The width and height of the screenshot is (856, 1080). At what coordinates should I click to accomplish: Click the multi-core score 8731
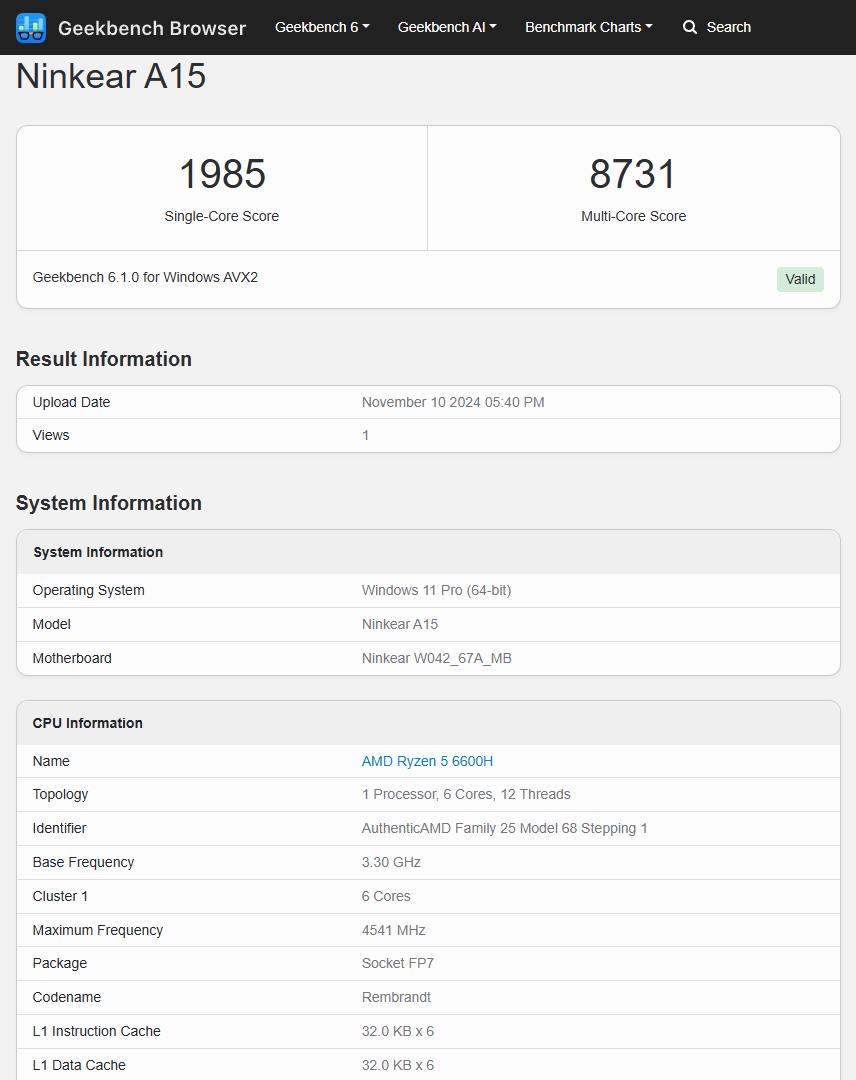coord(633,174)
